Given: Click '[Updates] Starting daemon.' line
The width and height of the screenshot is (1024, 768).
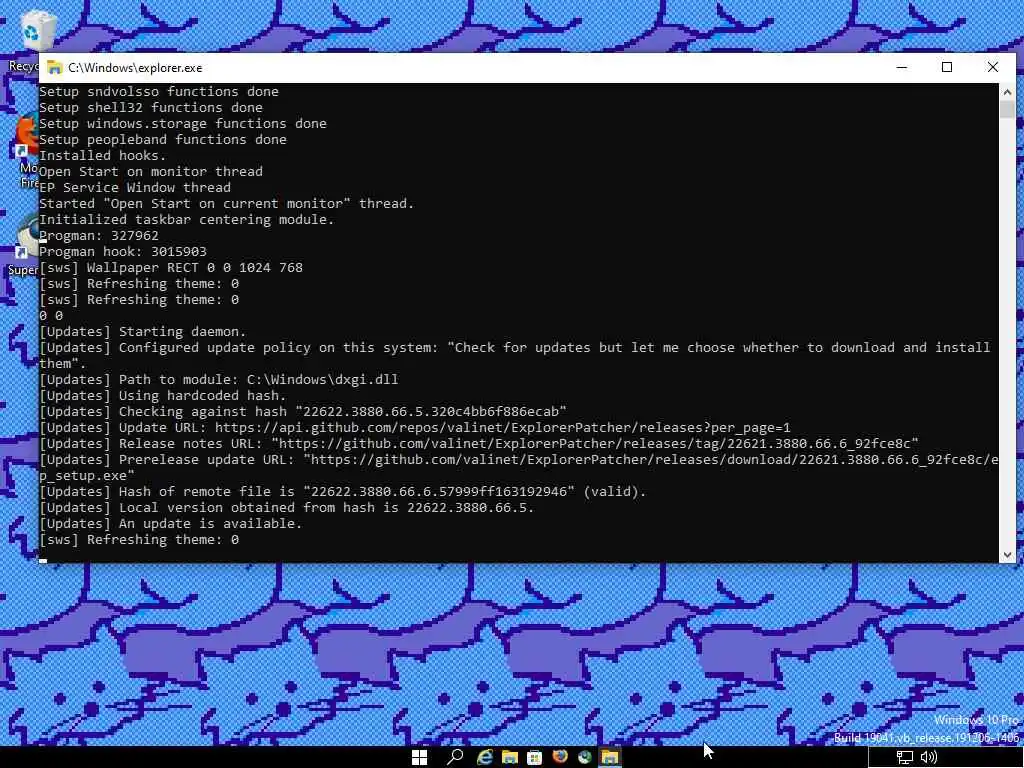Looking at the screenshot, I should (142, 331).
